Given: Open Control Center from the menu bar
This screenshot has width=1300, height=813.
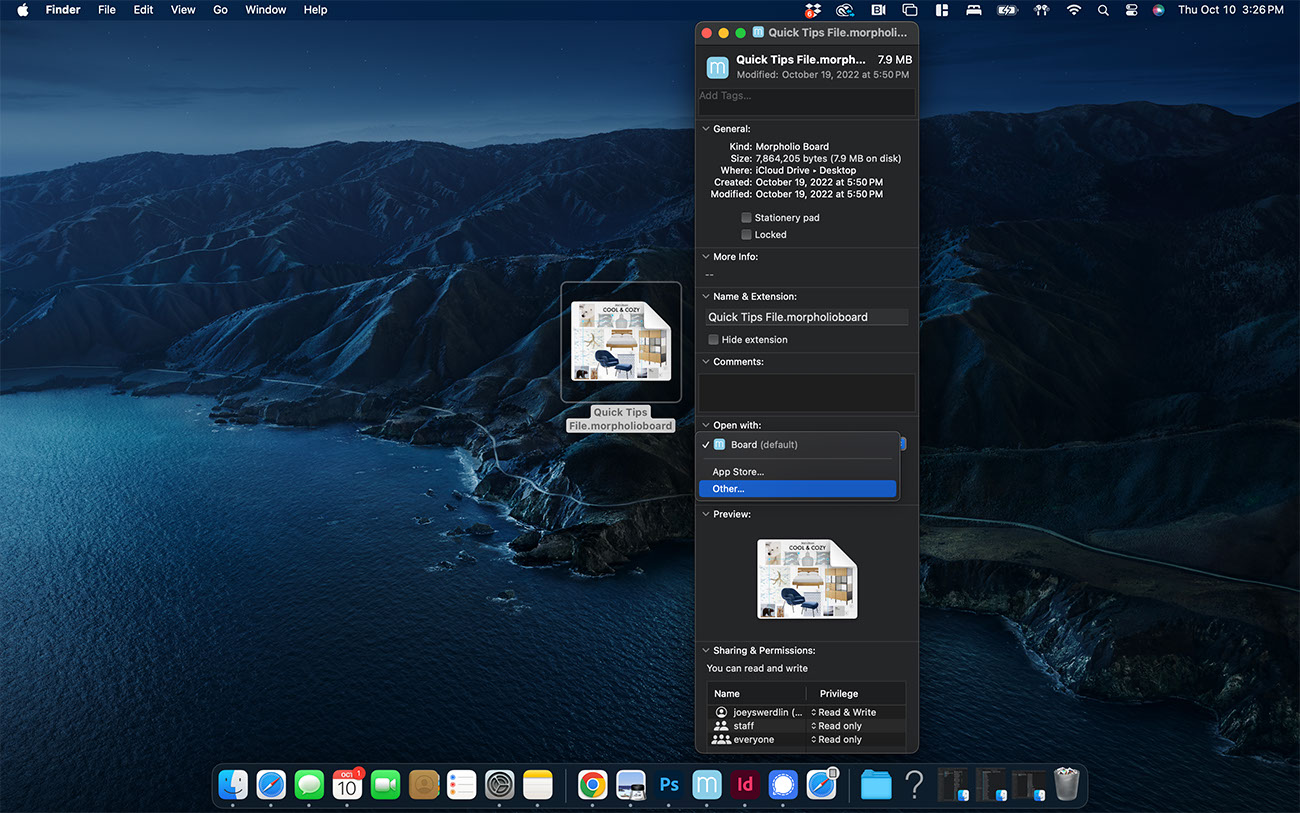Looking at the screenshot, I should click(1131, 10).
